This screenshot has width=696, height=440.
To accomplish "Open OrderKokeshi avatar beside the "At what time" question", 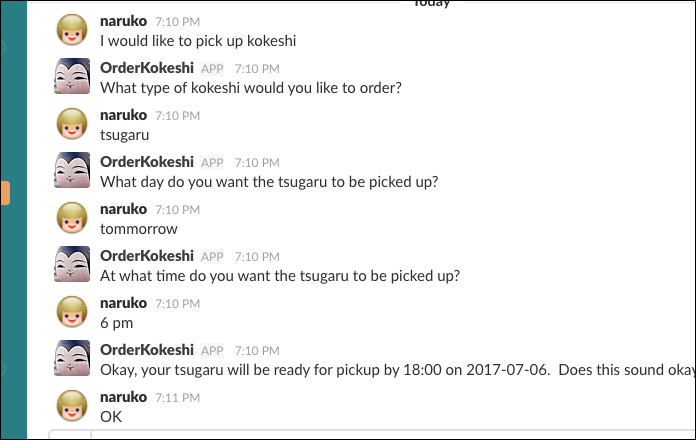I will 74,266.
